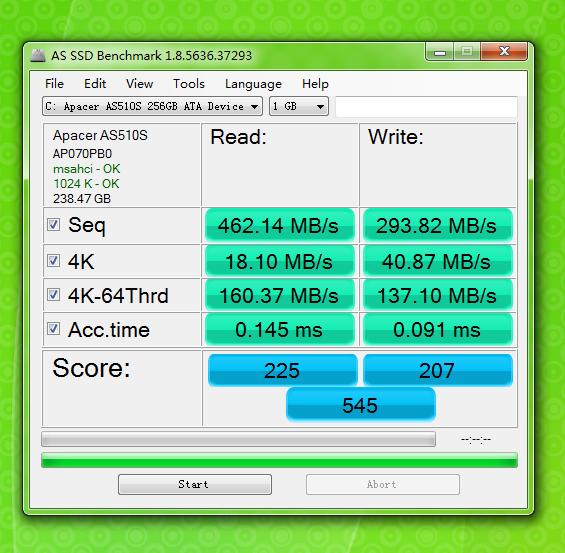Open the Help menu
This screenshot has width=565, height=553.
coord(315,84)
